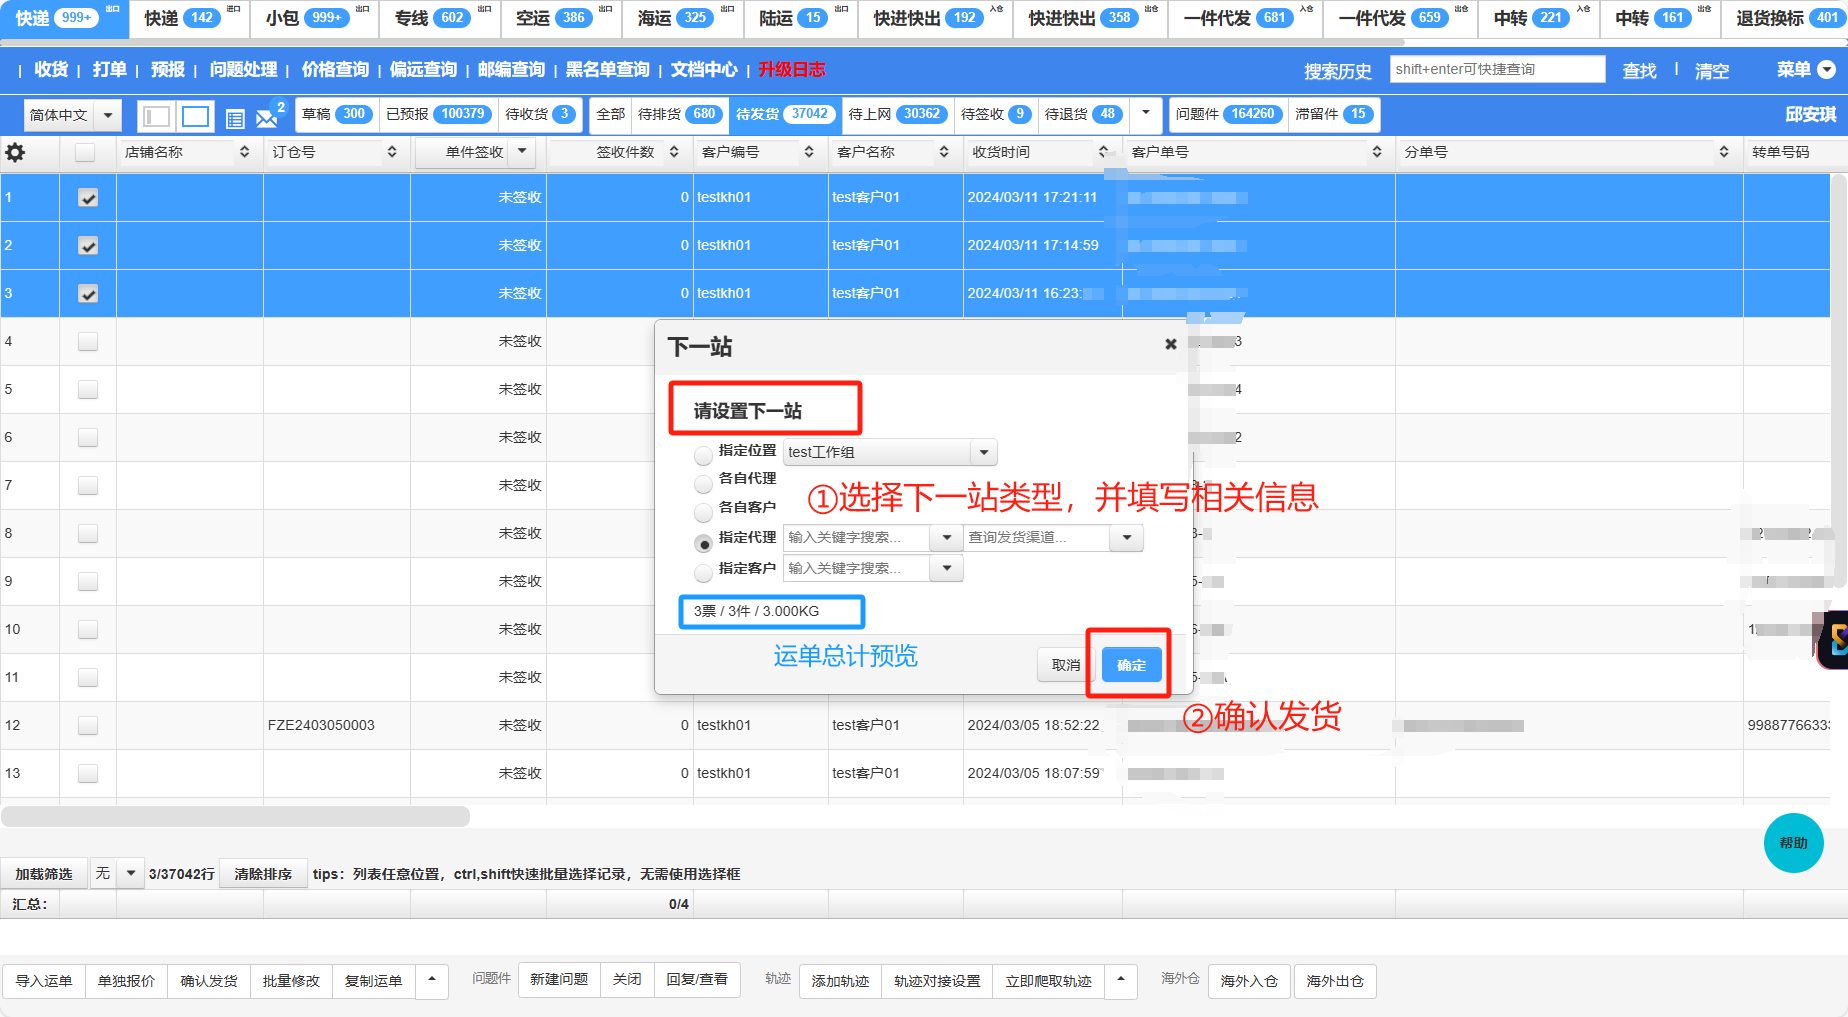Viewport: 1848px width, 1017px height.
Task: Uncheck the checkbox for row 1
Action: 88,198
